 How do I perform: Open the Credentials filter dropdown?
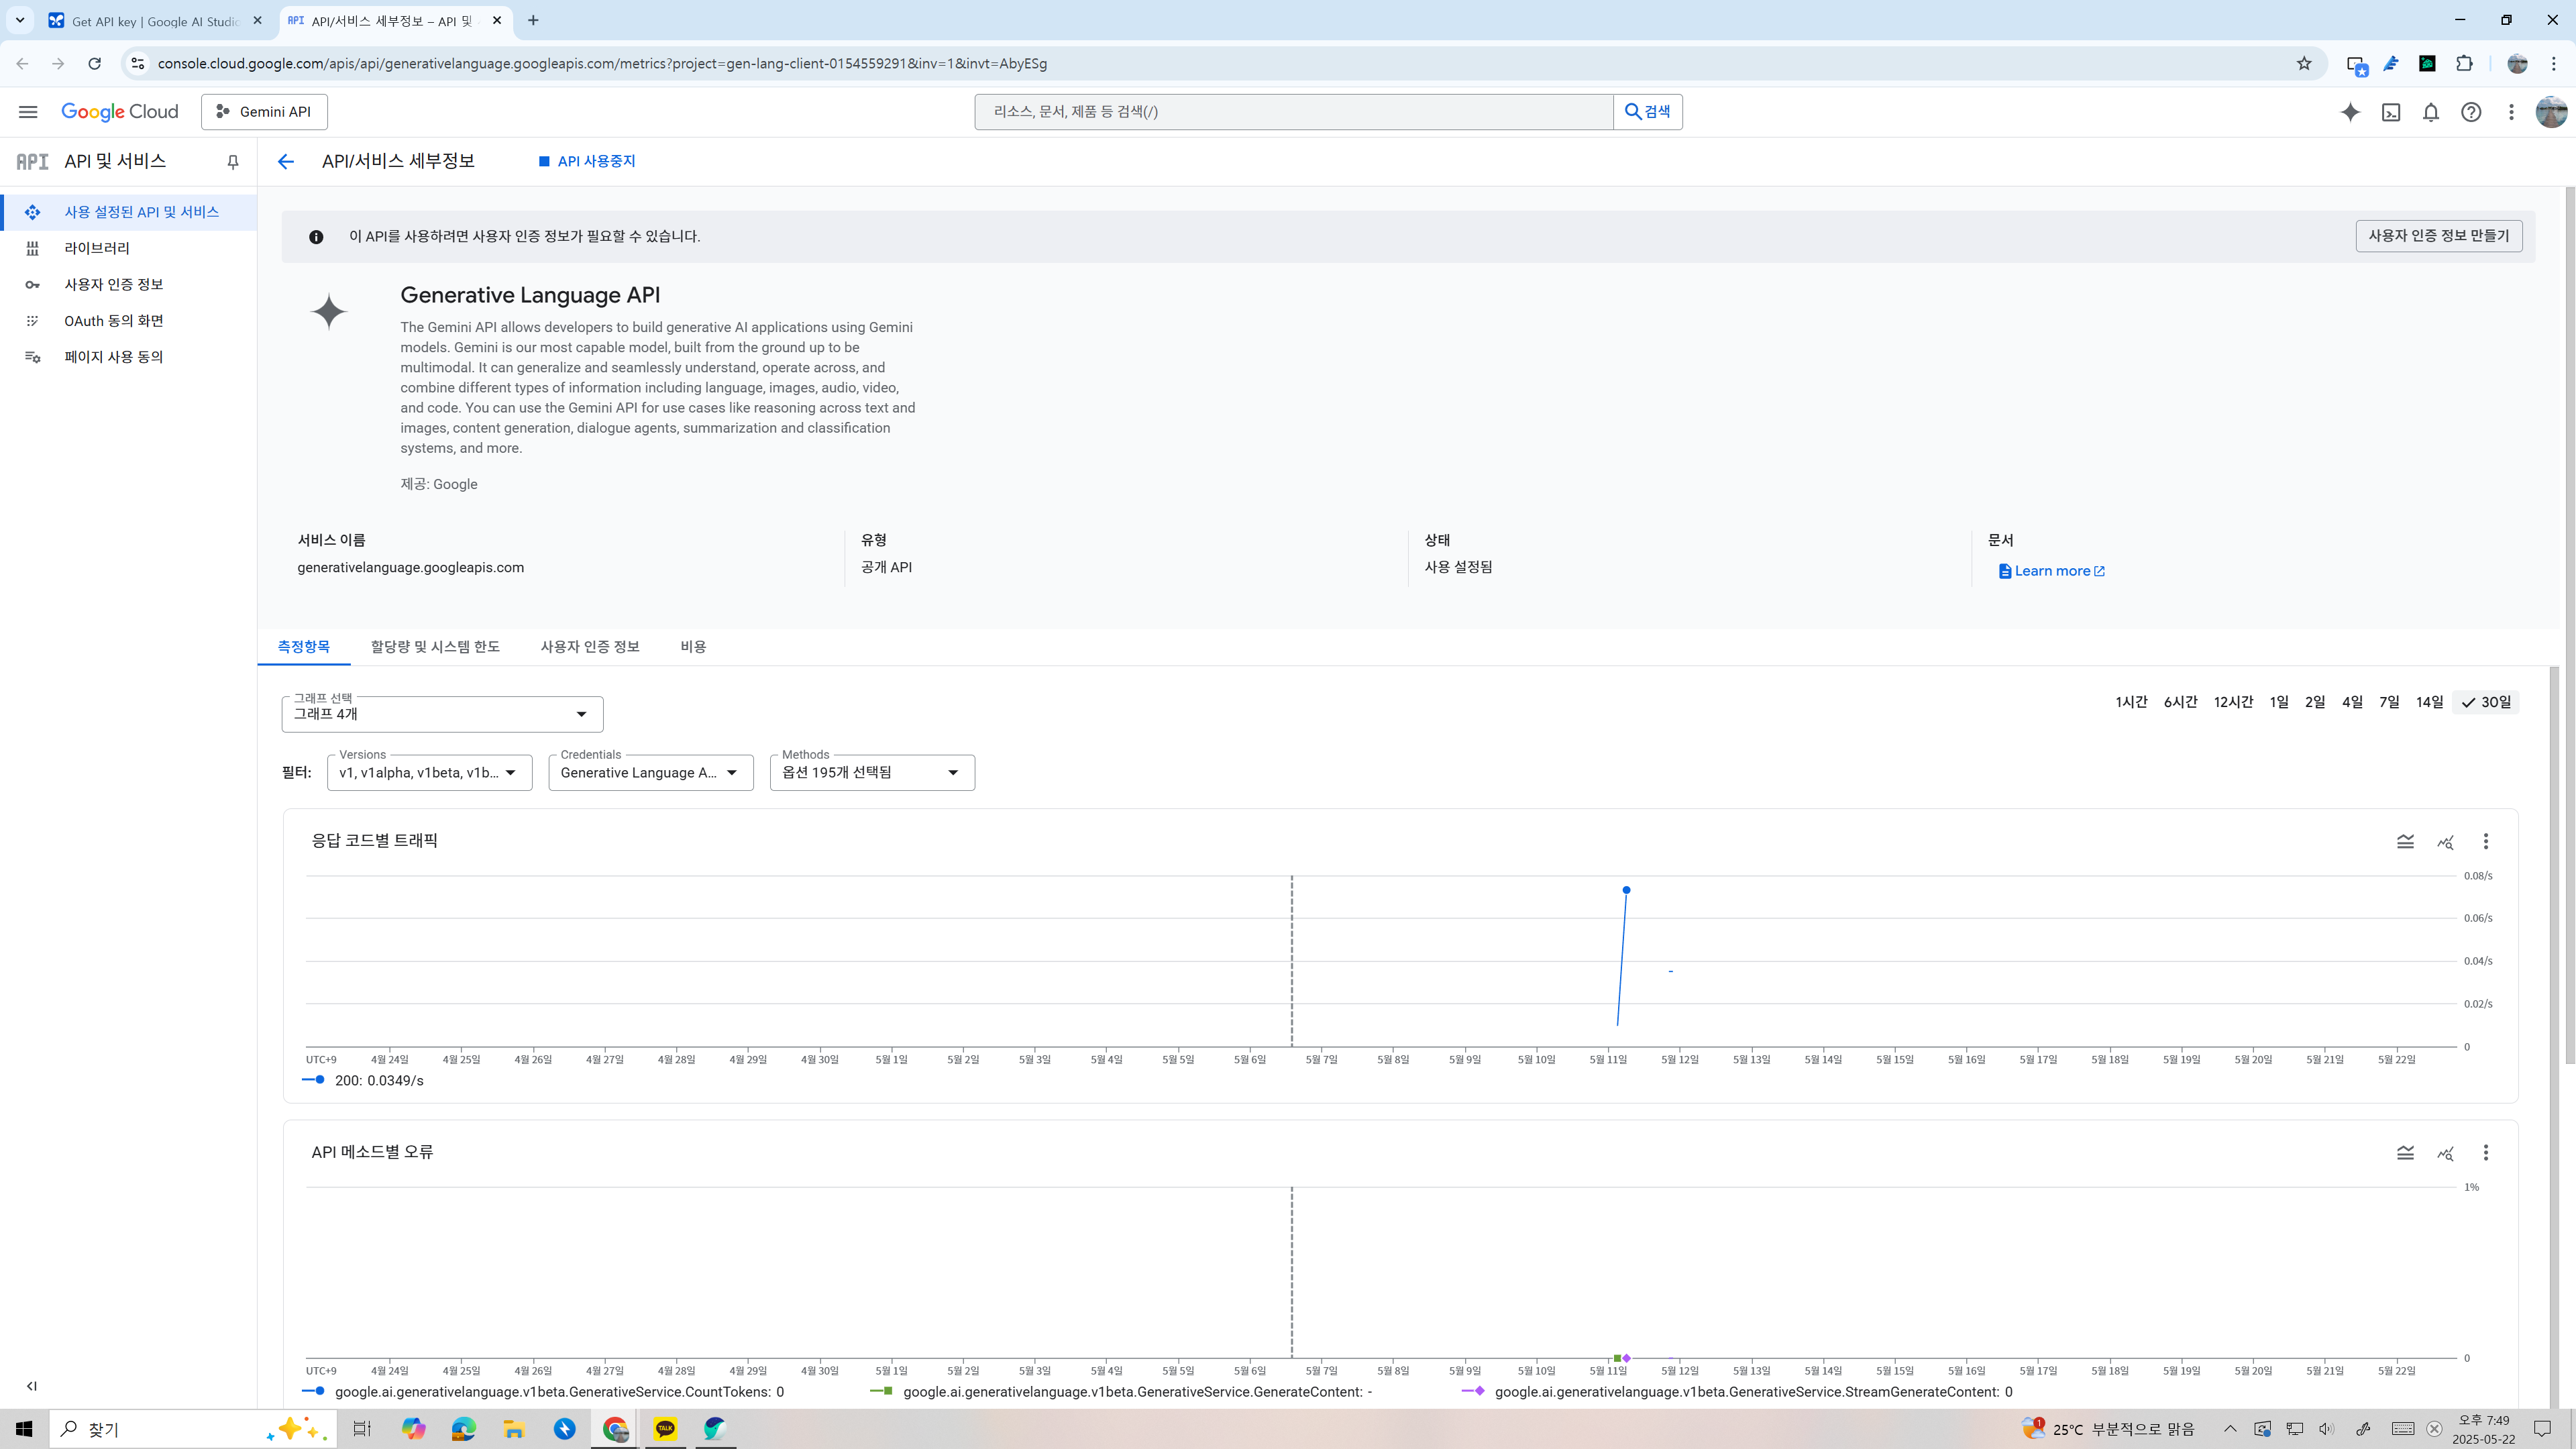(651, 772)
